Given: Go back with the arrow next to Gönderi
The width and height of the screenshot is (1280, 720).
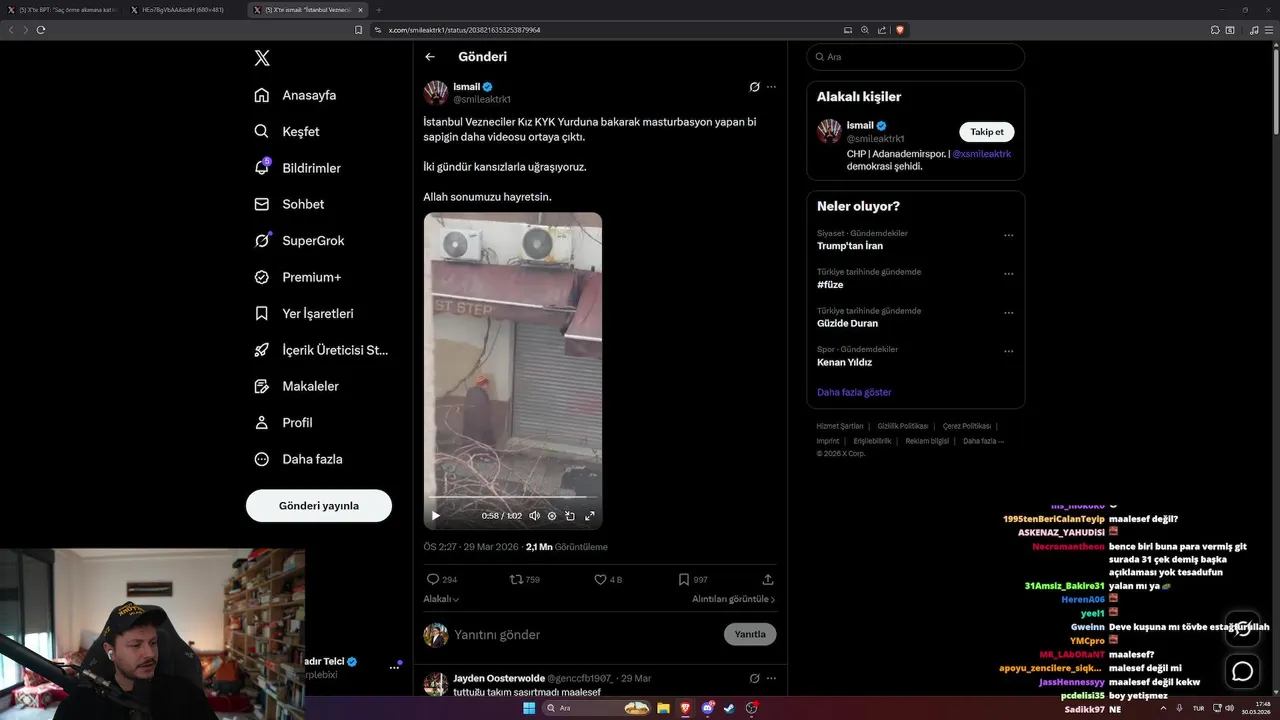Looking at the screenshot, I should pyautogui.click(x=430, y=57).
